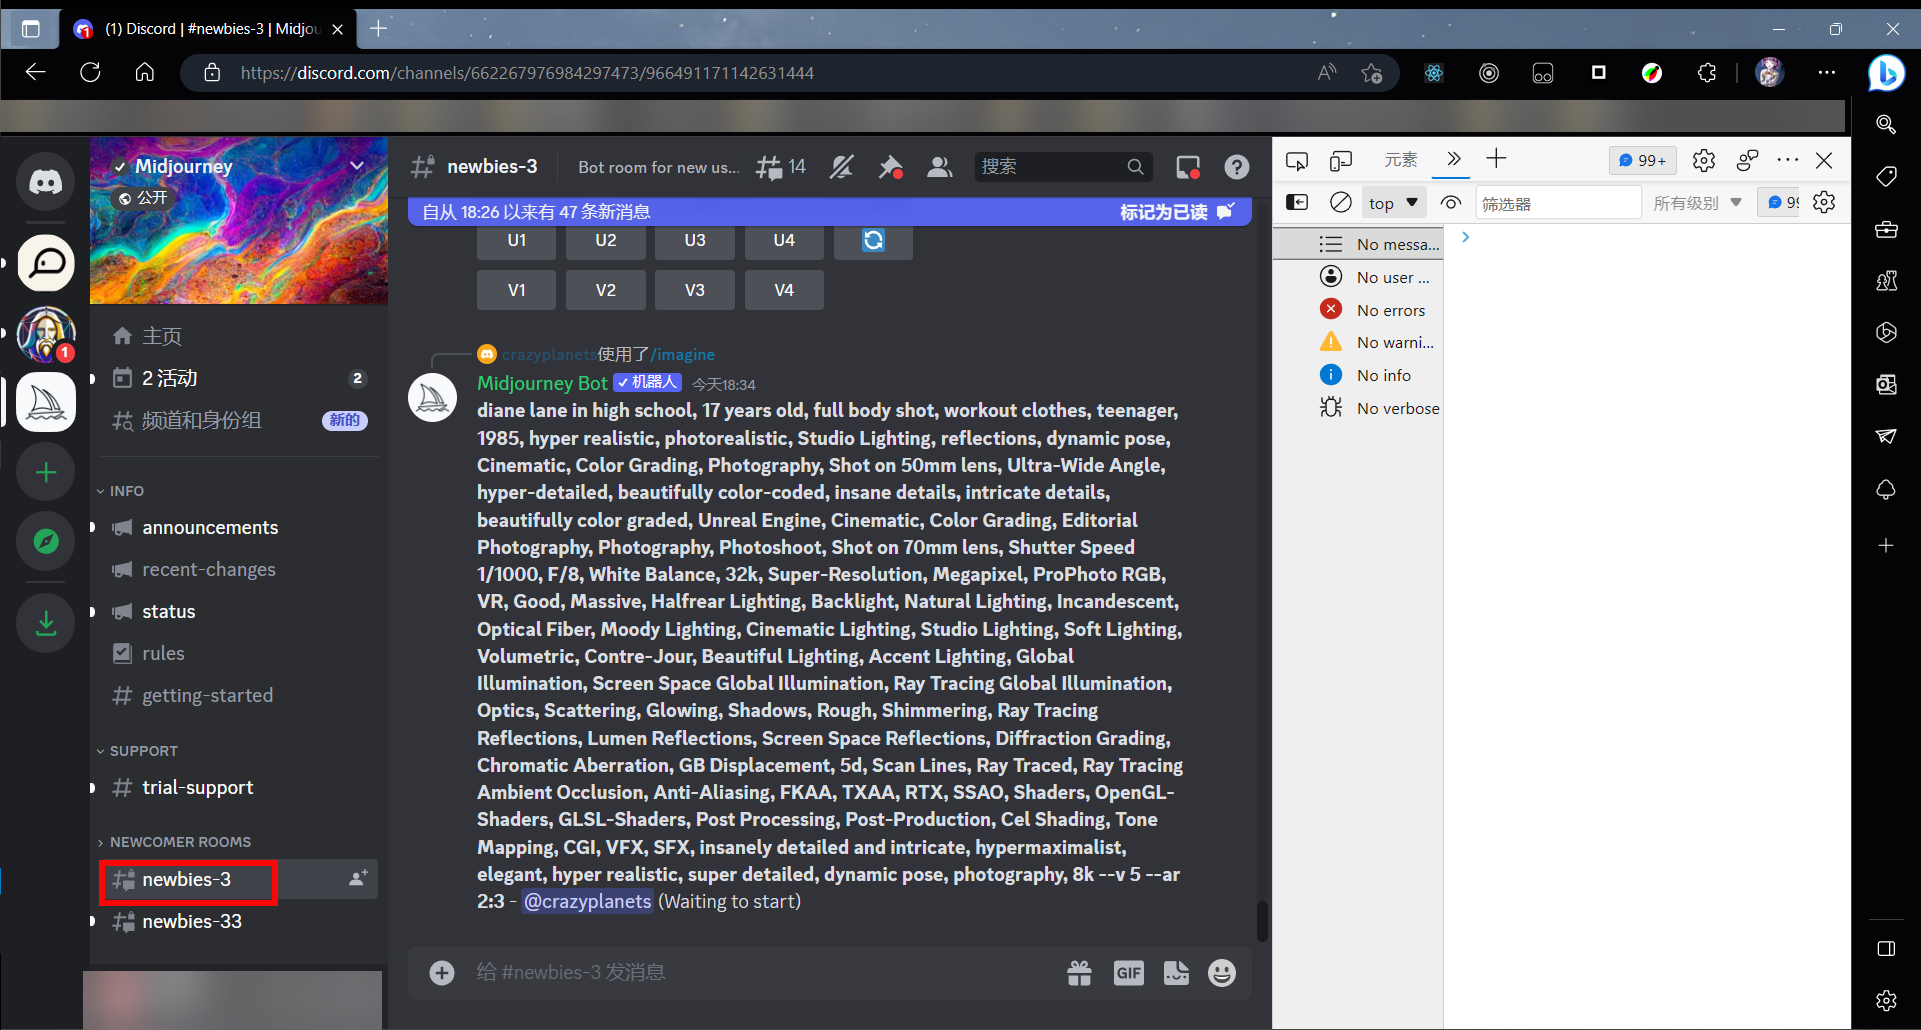The image size is (1921, 1030).
Task: Click the U3 upscale button
Action: coord(695,240)
